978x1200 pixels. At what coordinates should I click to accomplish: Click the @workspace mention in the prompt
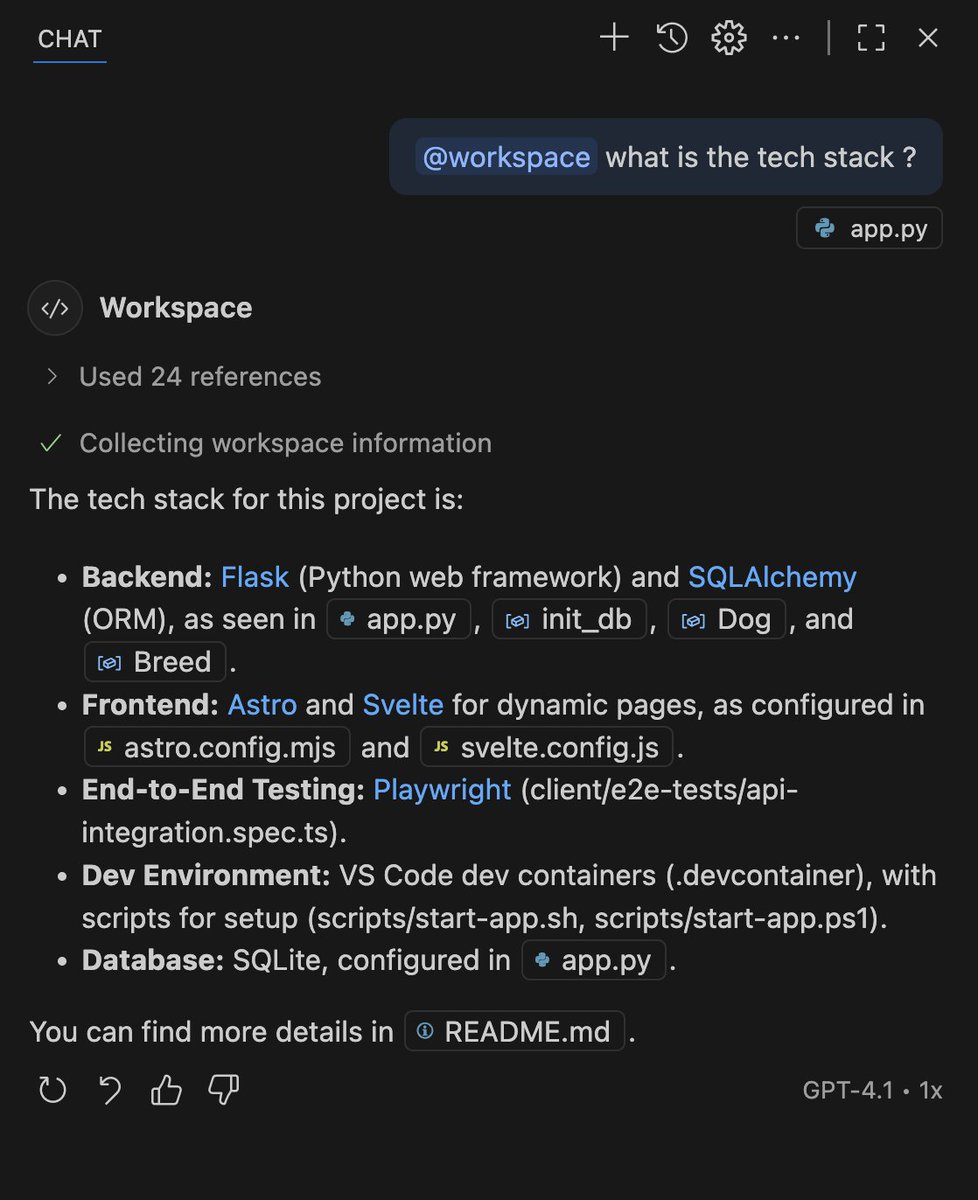tap(506, 157)
